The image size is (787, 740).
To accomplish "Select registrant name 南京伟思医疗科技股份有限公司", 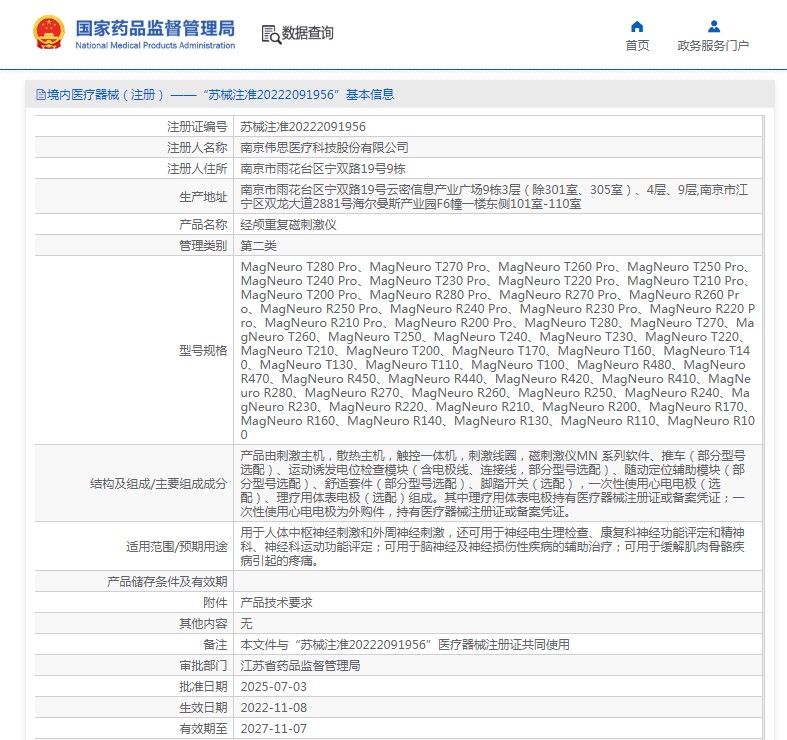I will [x=324, y=148].
